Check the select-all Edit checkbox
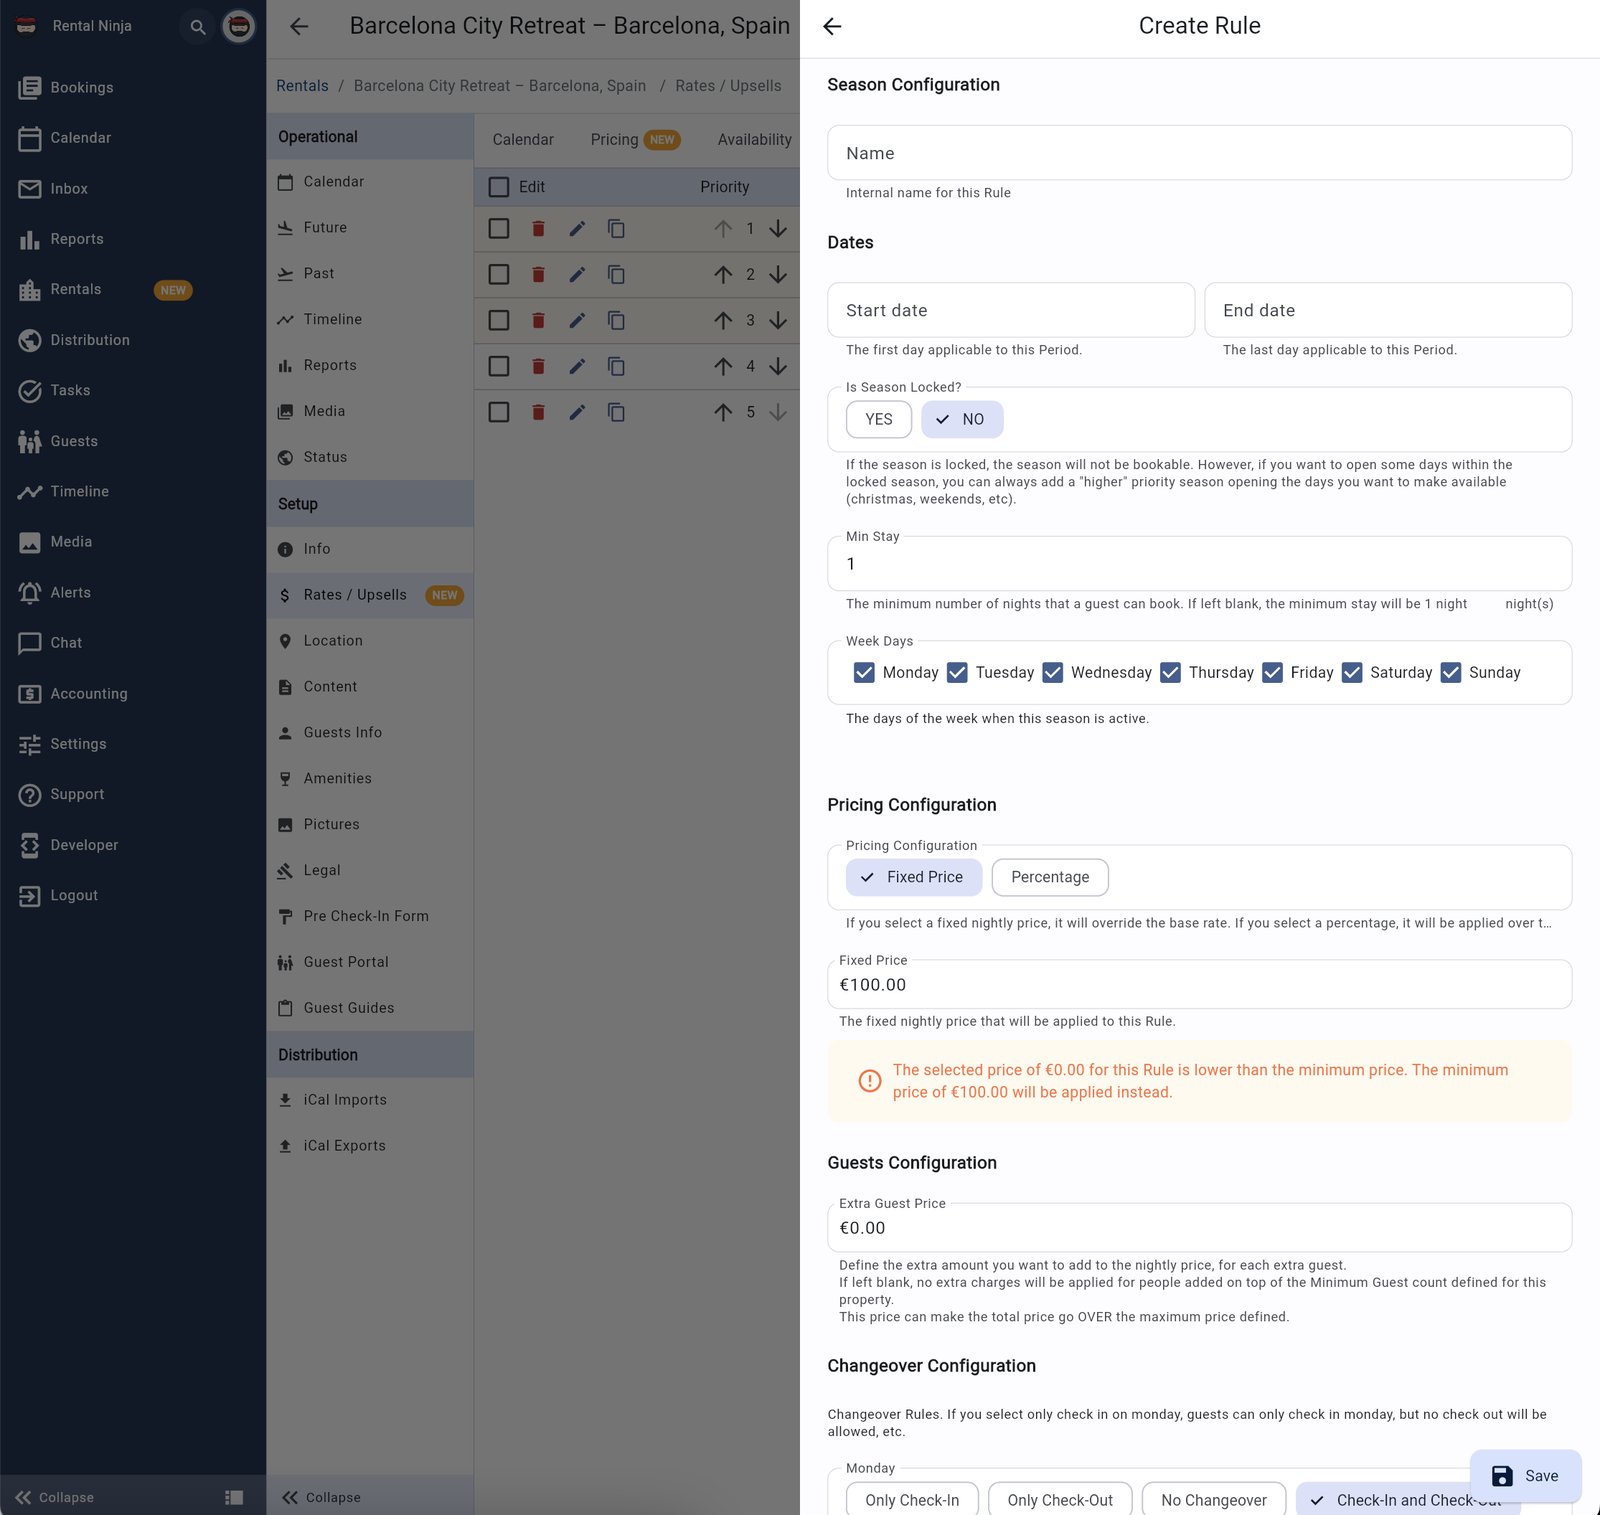The height and width of the screenshot is (1515, 1600). (498, 187)
